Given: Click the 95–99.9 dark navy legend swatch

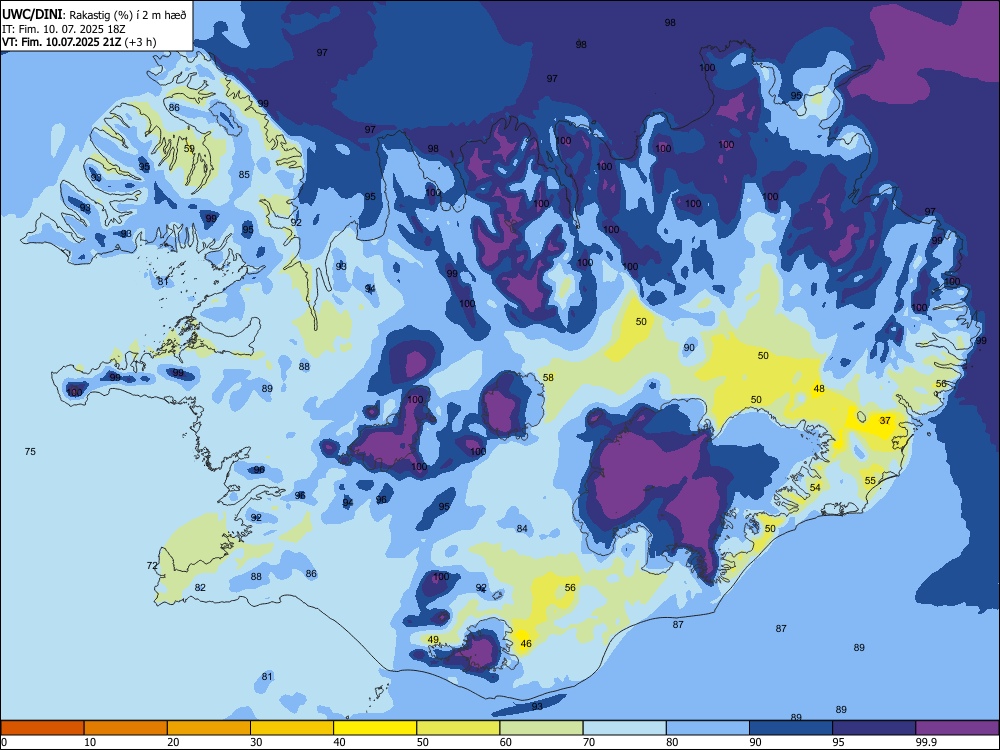Looking at the screenshot, I should click(x=874, y=728).
